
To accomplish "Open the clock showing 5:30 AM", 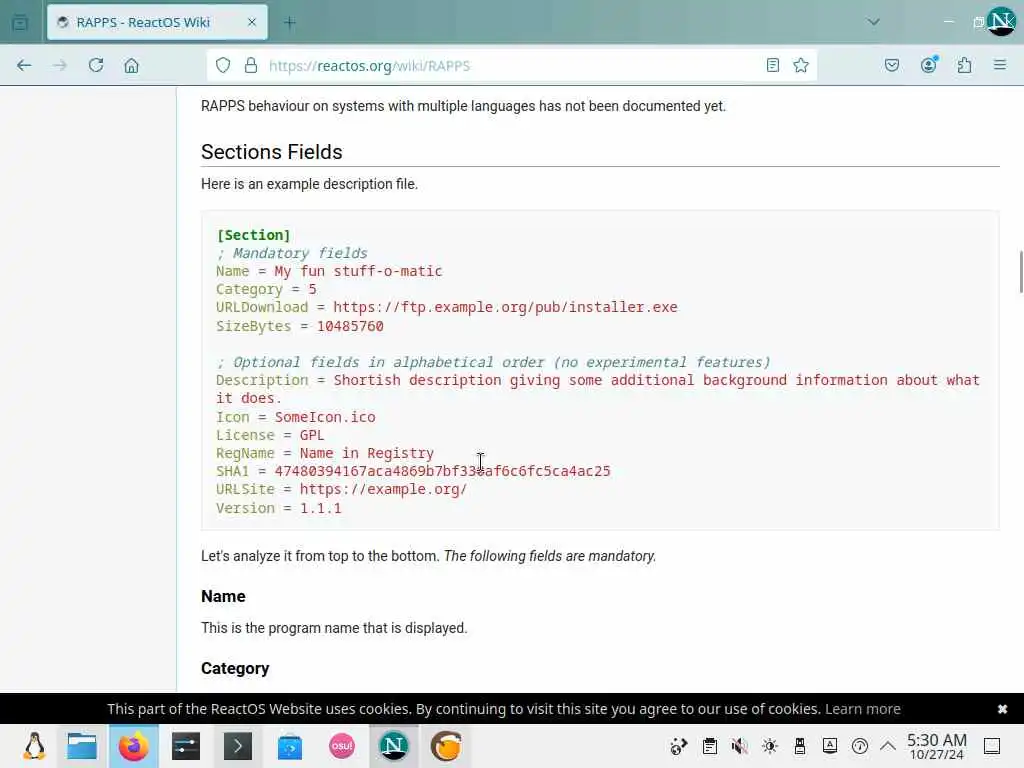I will [x=936, y=746].
